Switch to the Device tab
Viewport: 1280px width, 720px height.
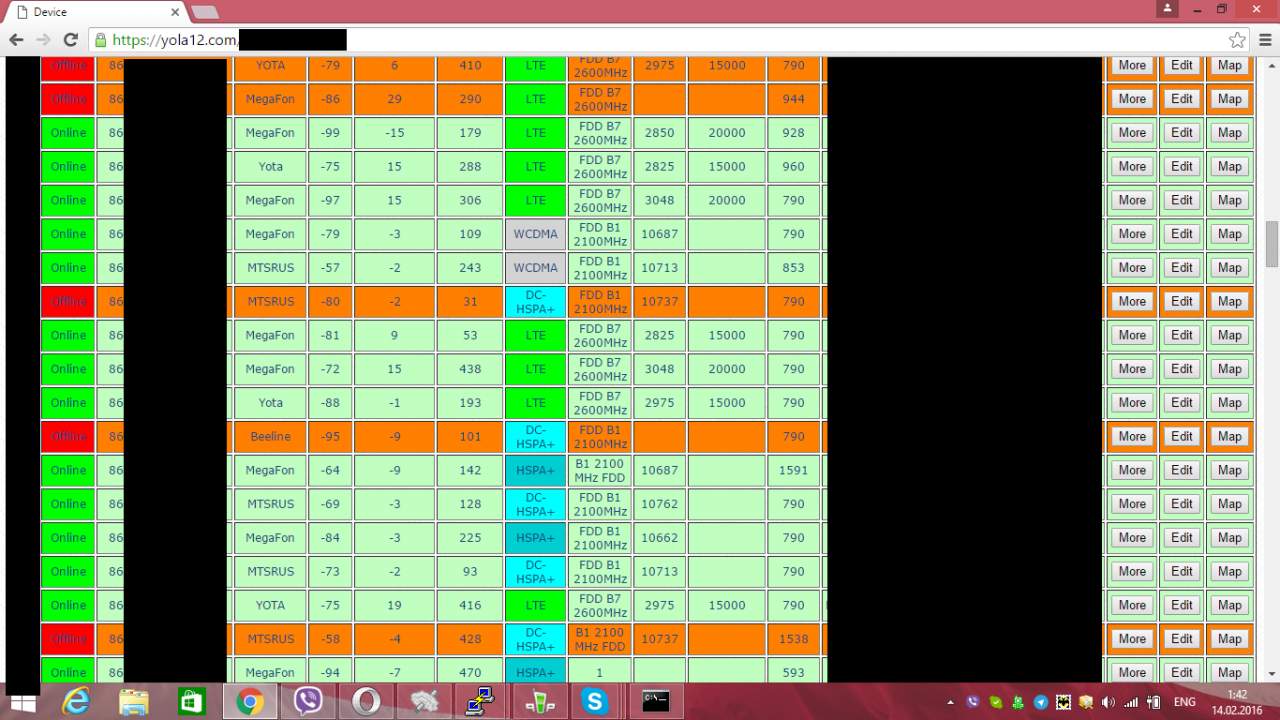[x=95, y=12]
